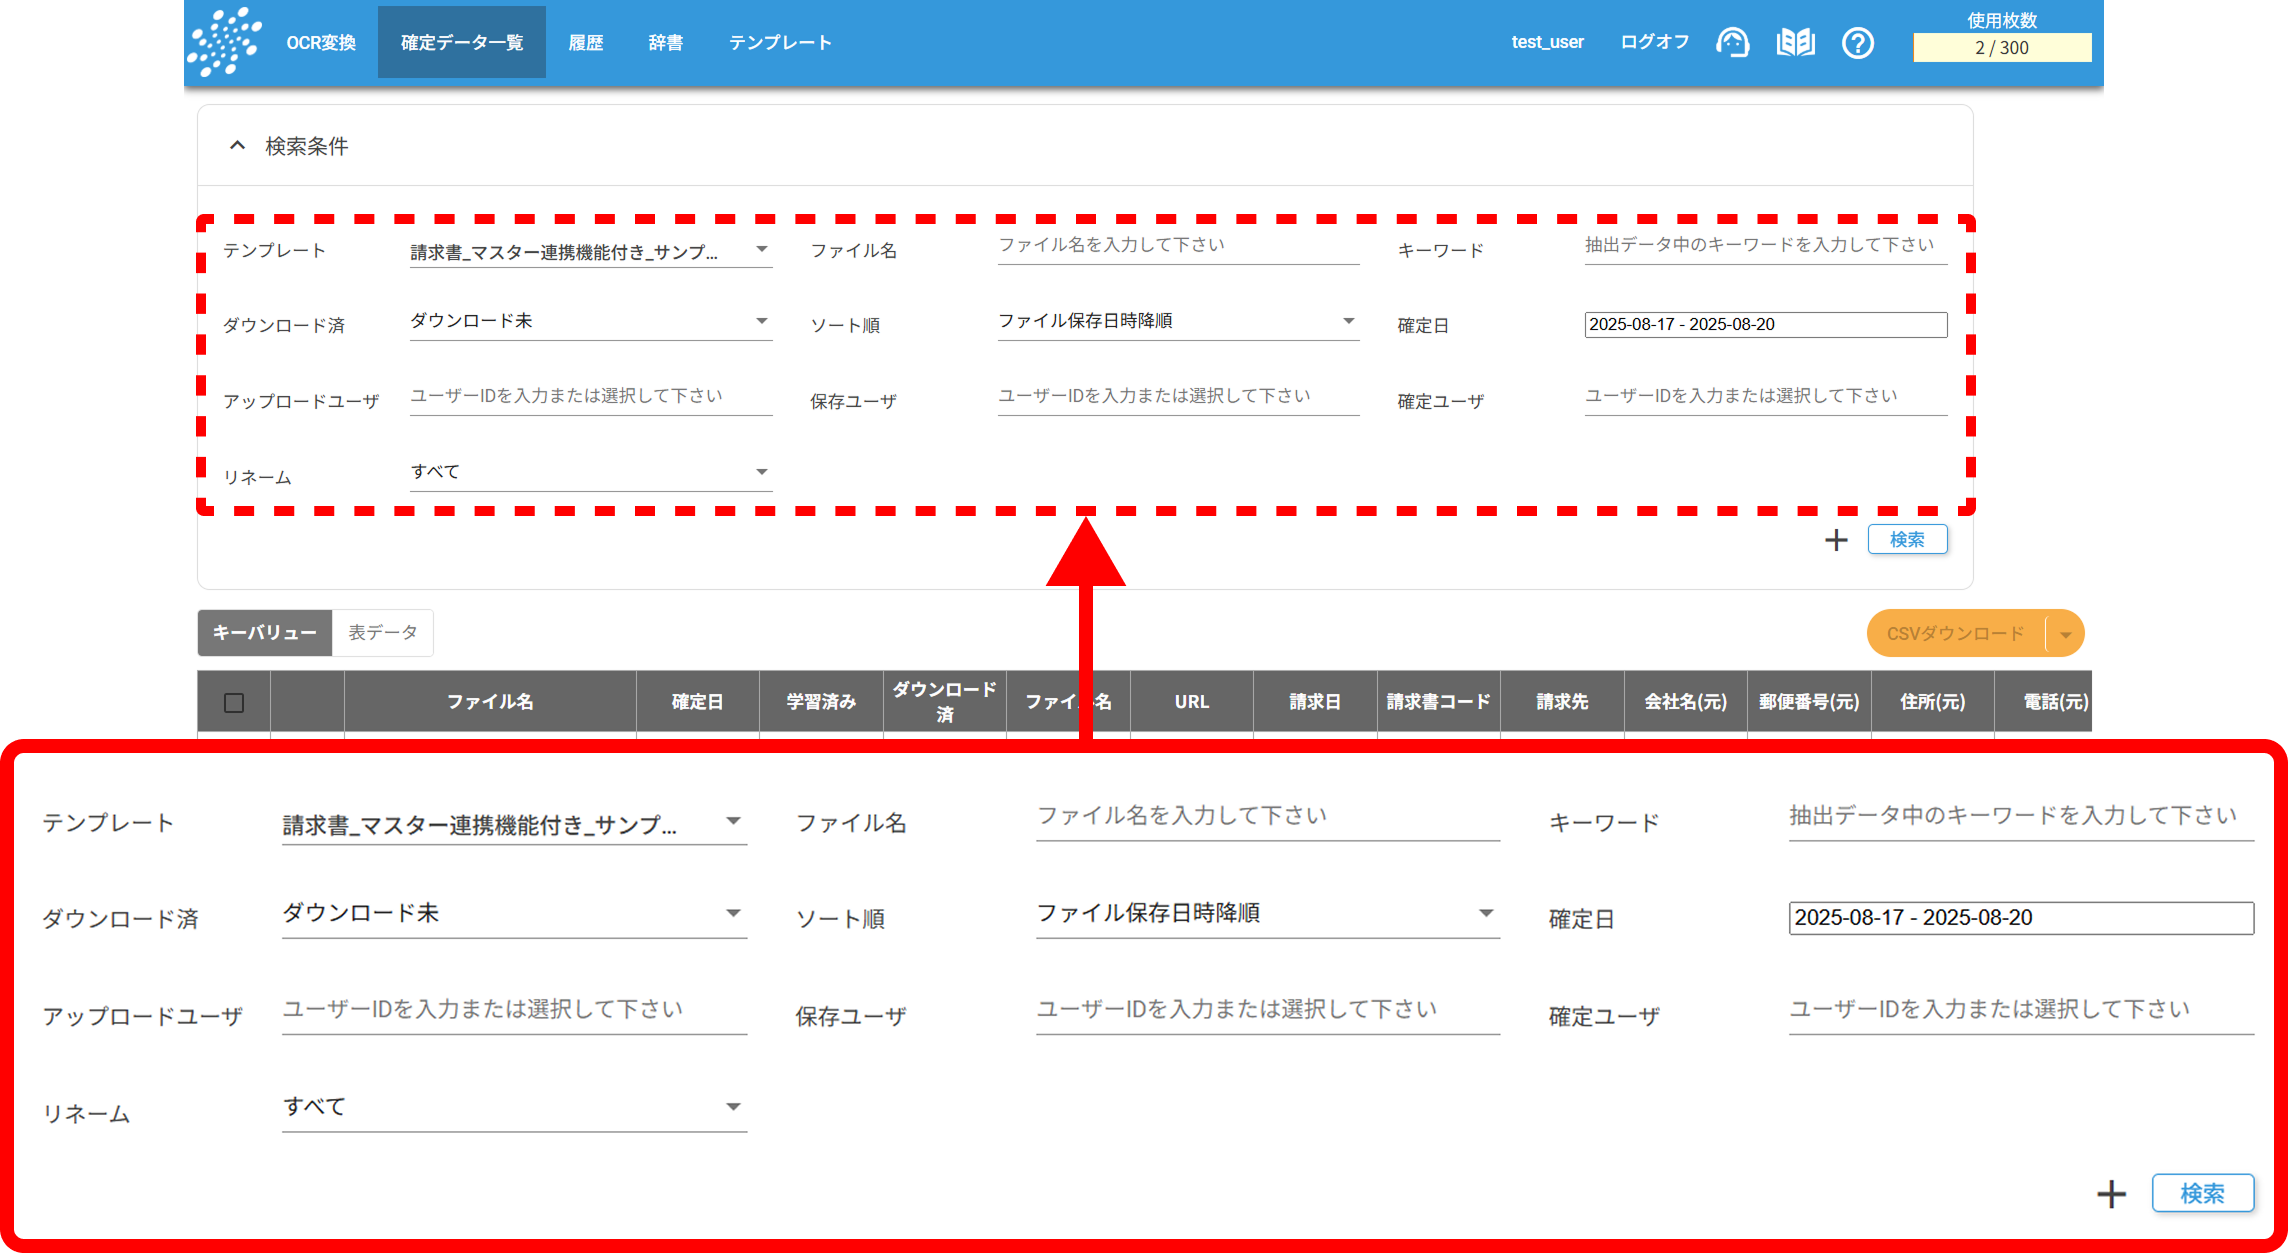
Task: Click the 検索 button in the upper panel
Action: pyautogui.click(x=1907, y=540)
